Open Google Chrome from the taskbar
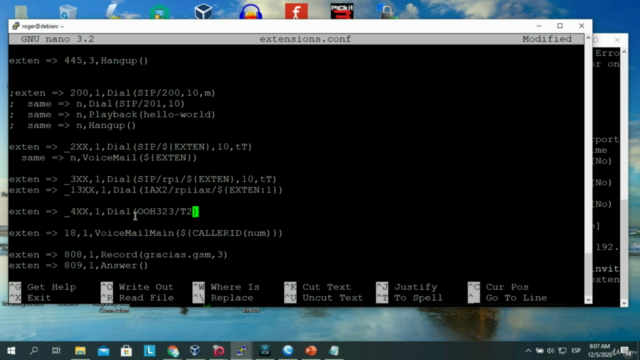Image resolution: width=640 pixels, height=360 pixels. pos(173,351)
